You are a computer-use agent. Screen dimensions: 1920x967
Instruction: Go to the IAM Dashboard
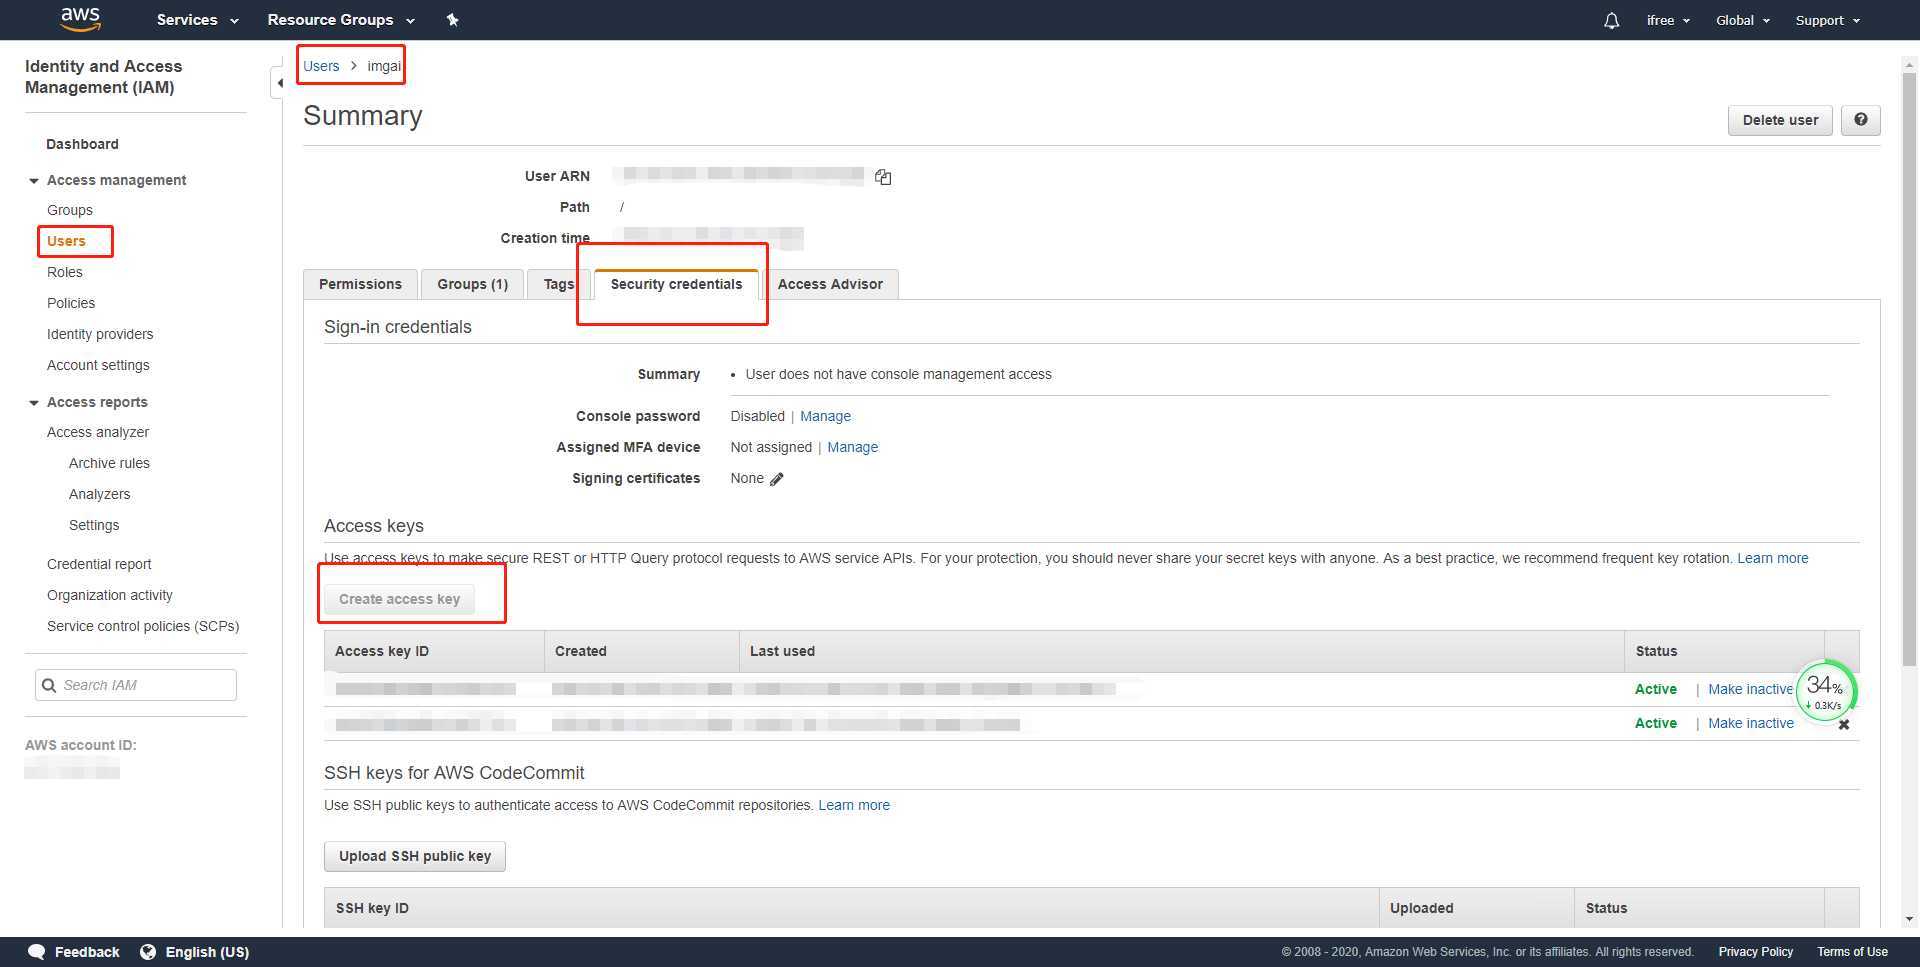click(x=82, y=144)
